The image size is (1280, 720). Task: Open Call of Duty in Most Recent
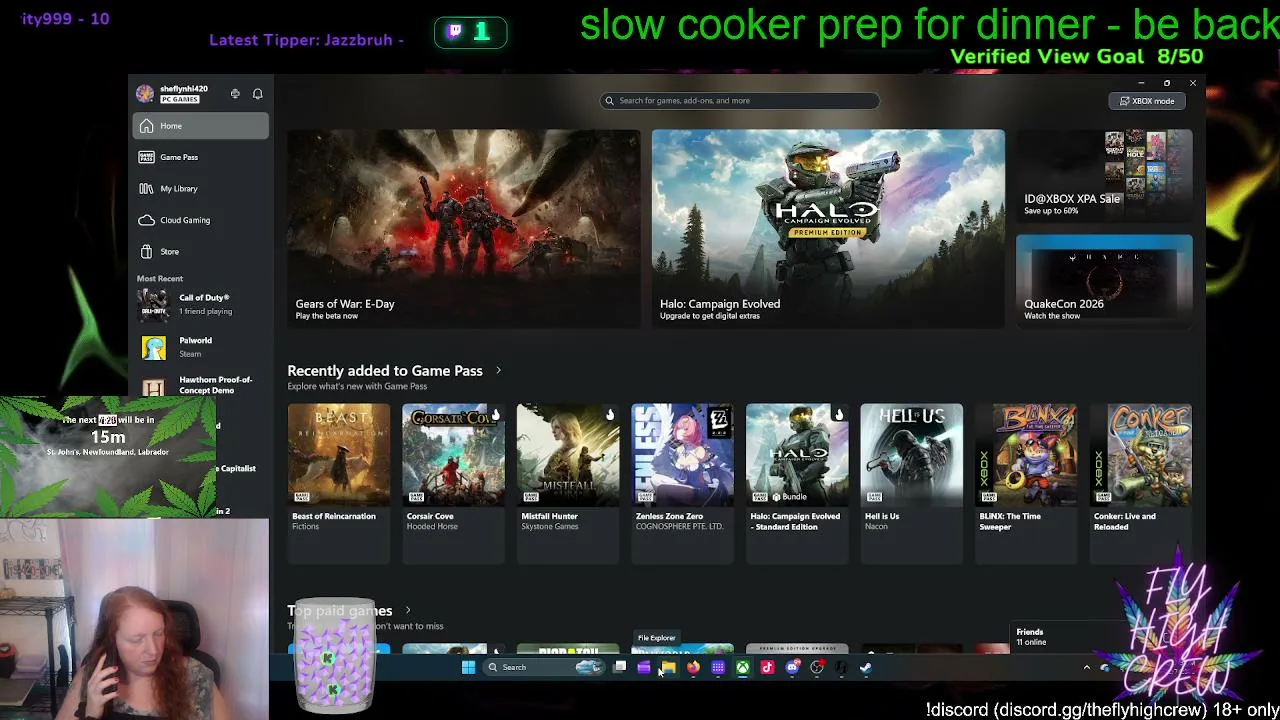[x=200, y=304]
